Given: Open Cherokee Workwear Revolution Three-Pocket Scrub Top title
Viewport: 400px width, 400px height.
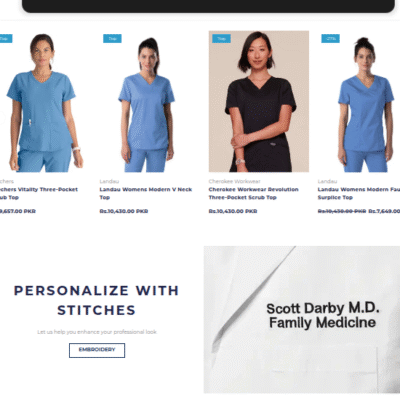Looking at the screenshot, I should coord(253,193).
